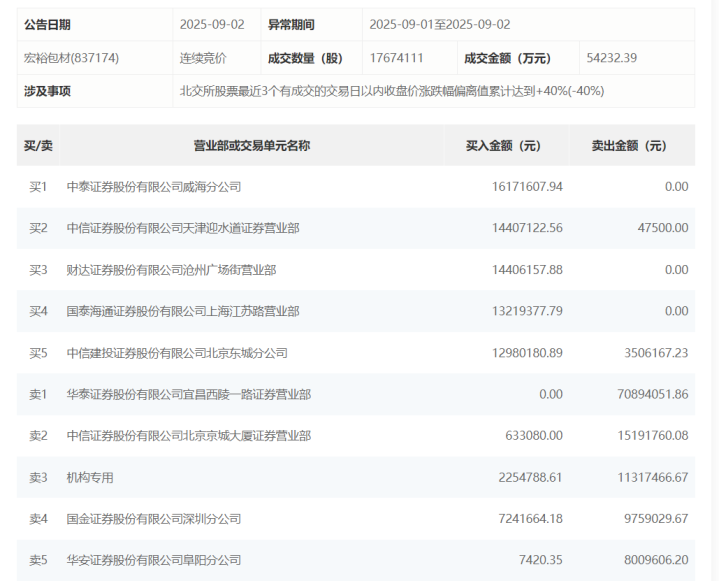Click the 机构专用 row name

click(90, 477)
